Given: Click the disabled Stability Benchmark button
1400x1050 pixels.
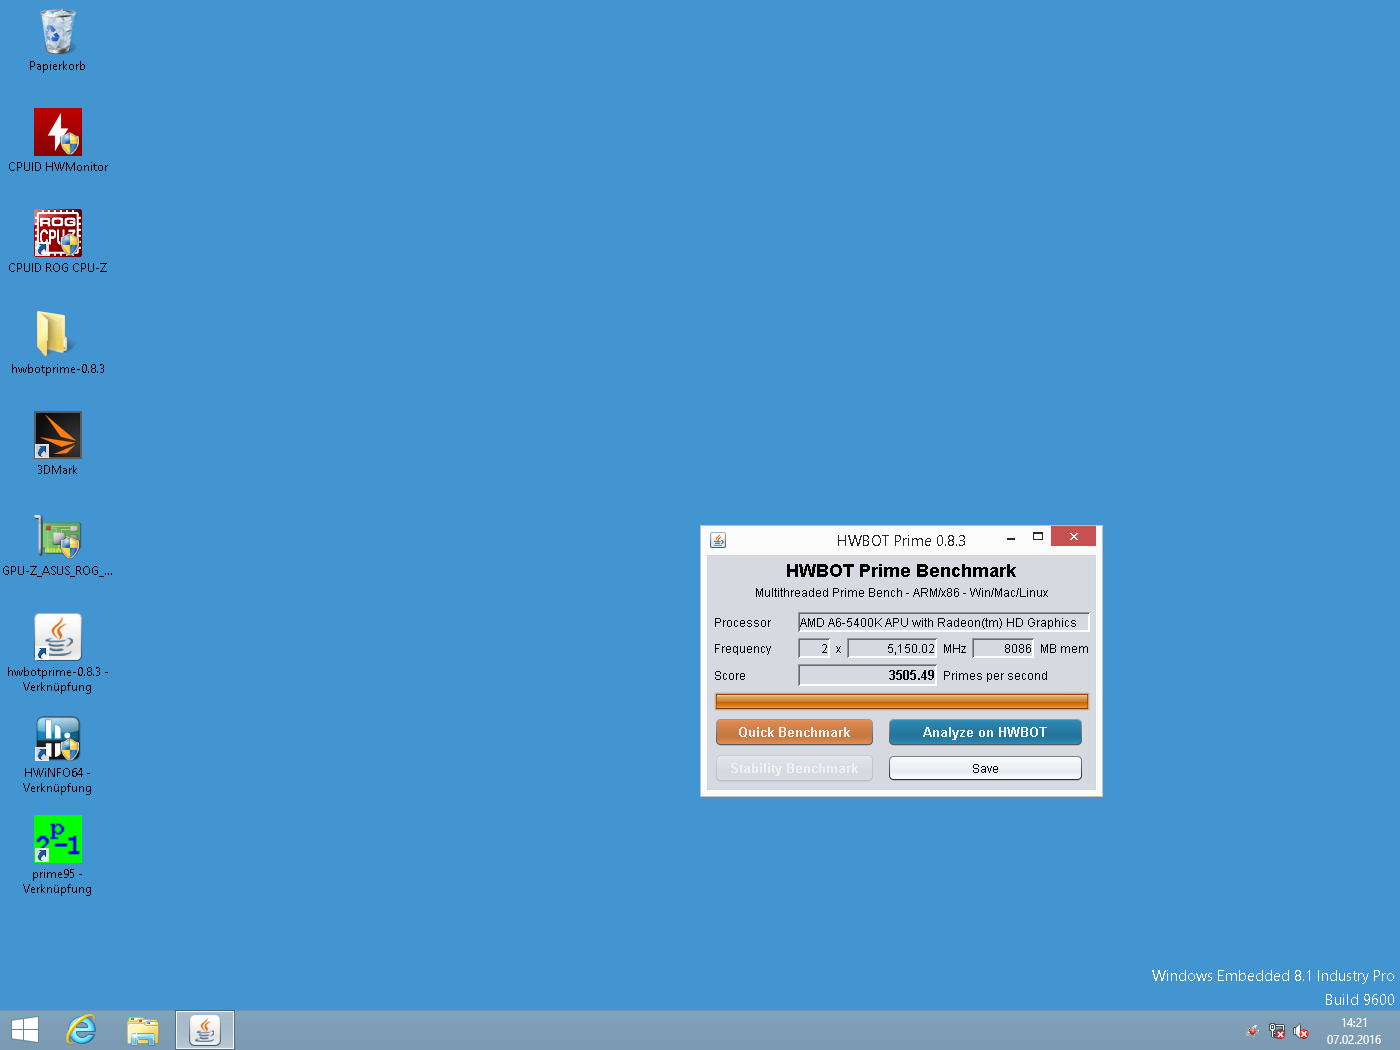Looking at the screenshot, I should pyautogui.click(x=794, y=768).
